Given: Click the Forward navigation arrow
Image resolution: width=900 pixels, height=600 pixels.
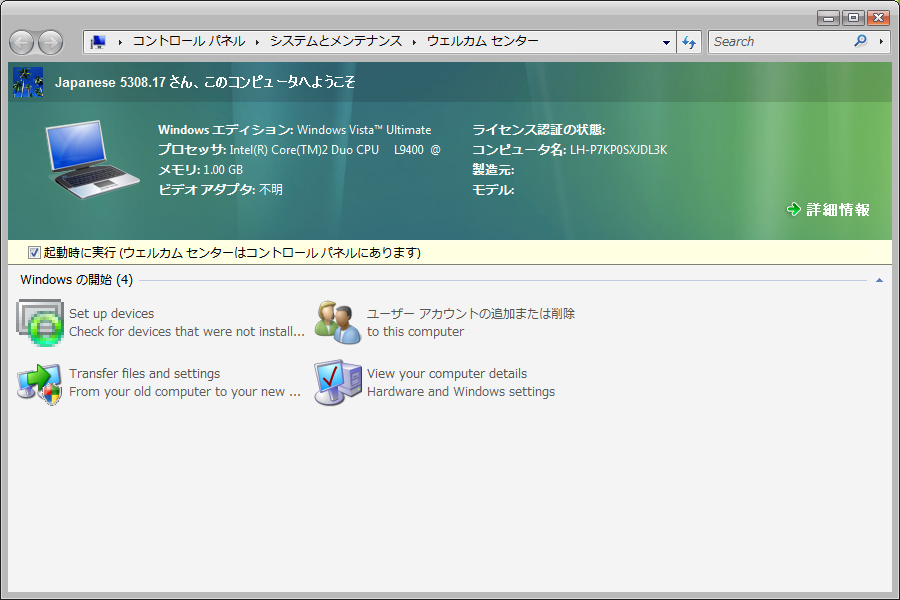Looking at the screenshot, I should coord(51,42).
